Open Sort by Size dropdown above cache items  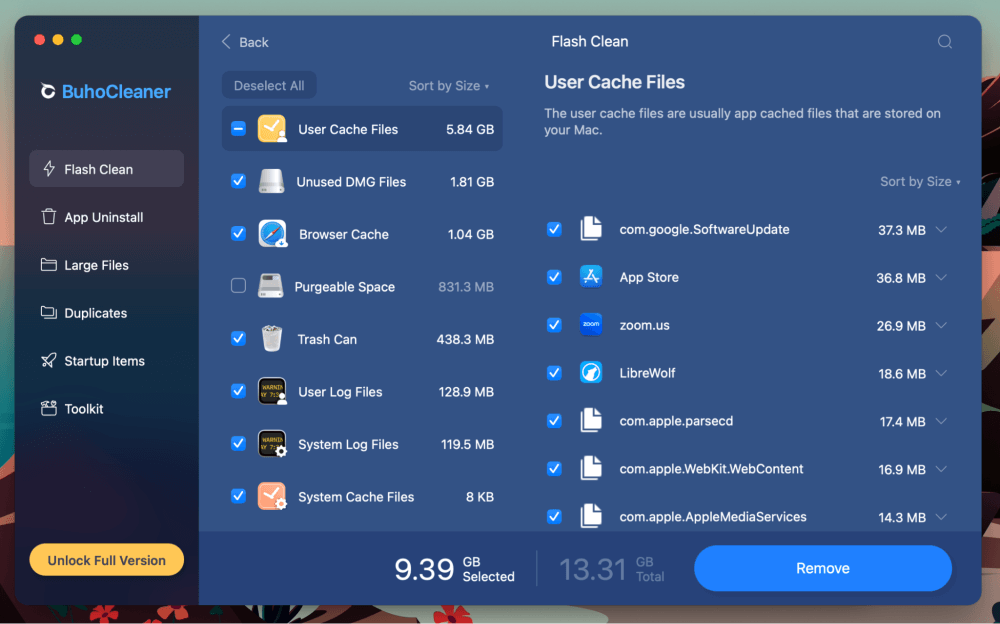pos(920,181)
